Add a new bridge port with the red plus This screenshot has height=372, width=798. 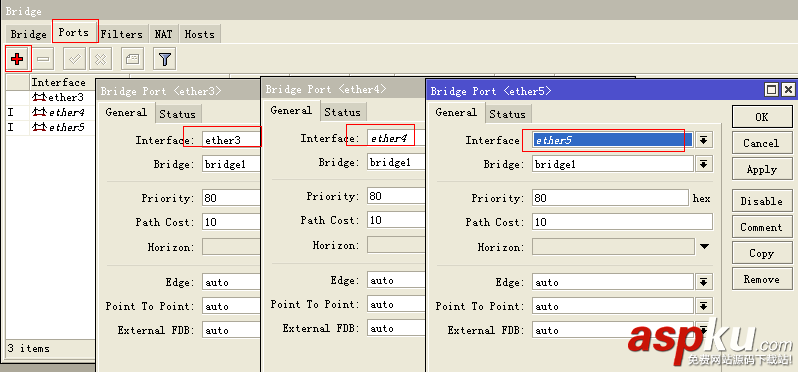(17, 59)
